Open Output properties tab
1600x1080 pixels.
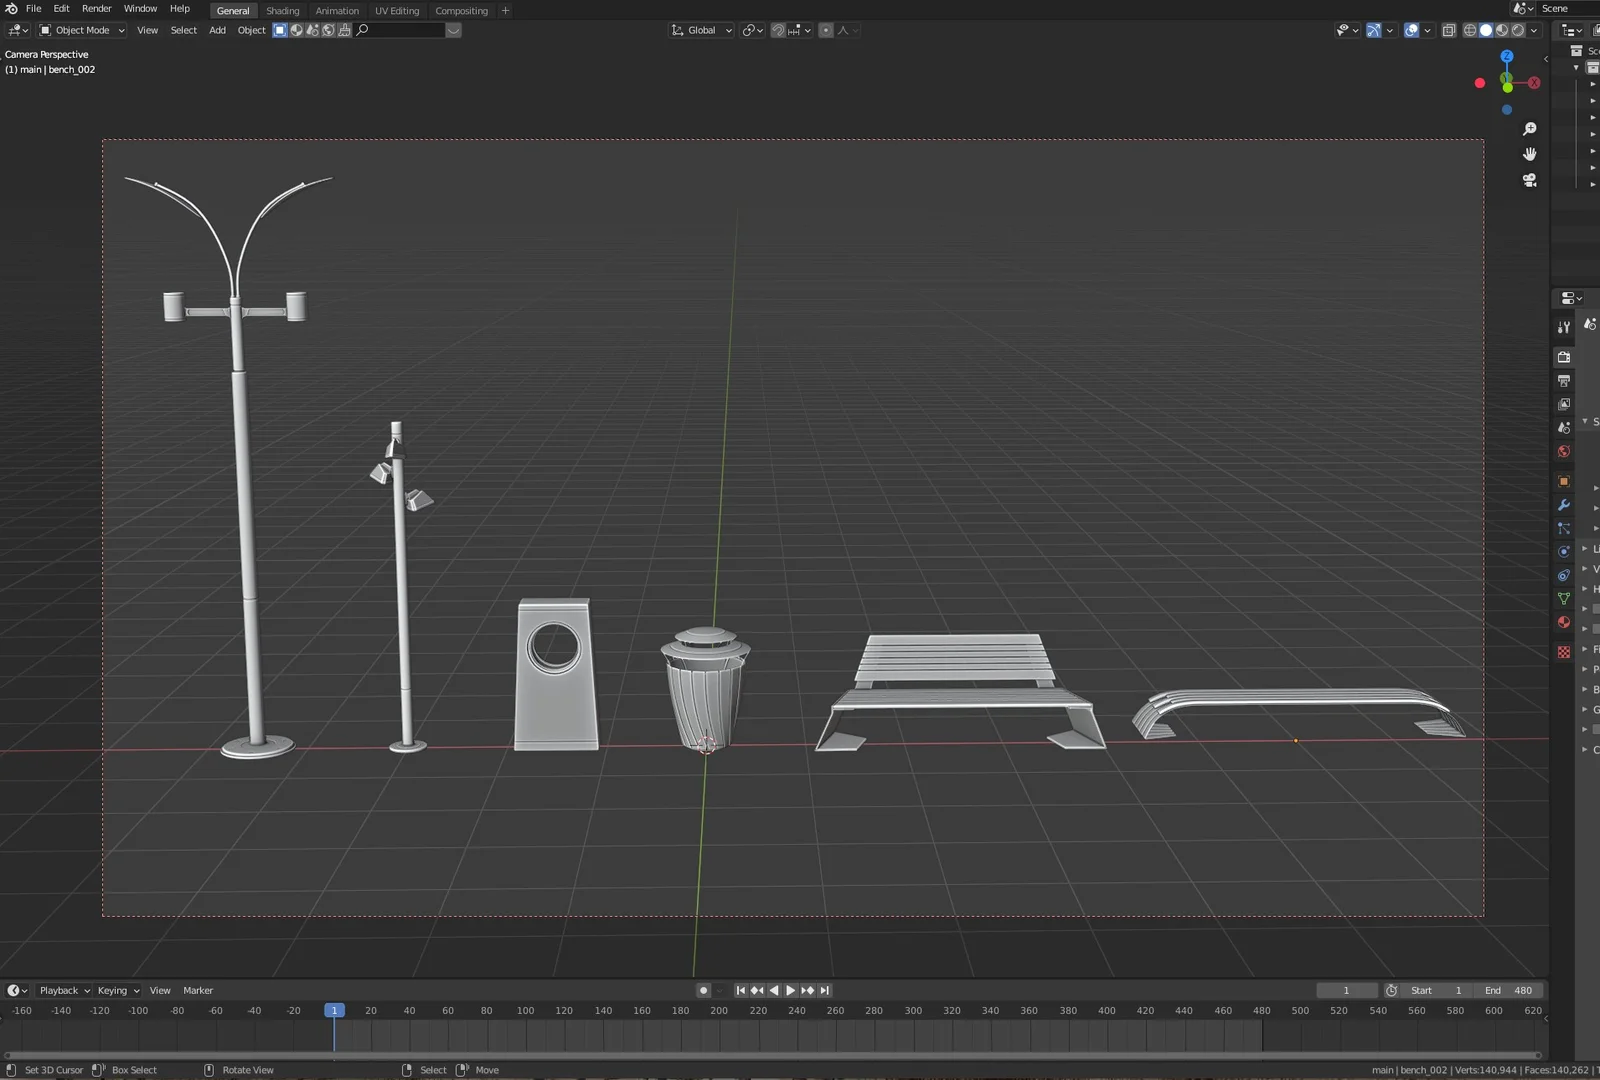pos(1563,381)
